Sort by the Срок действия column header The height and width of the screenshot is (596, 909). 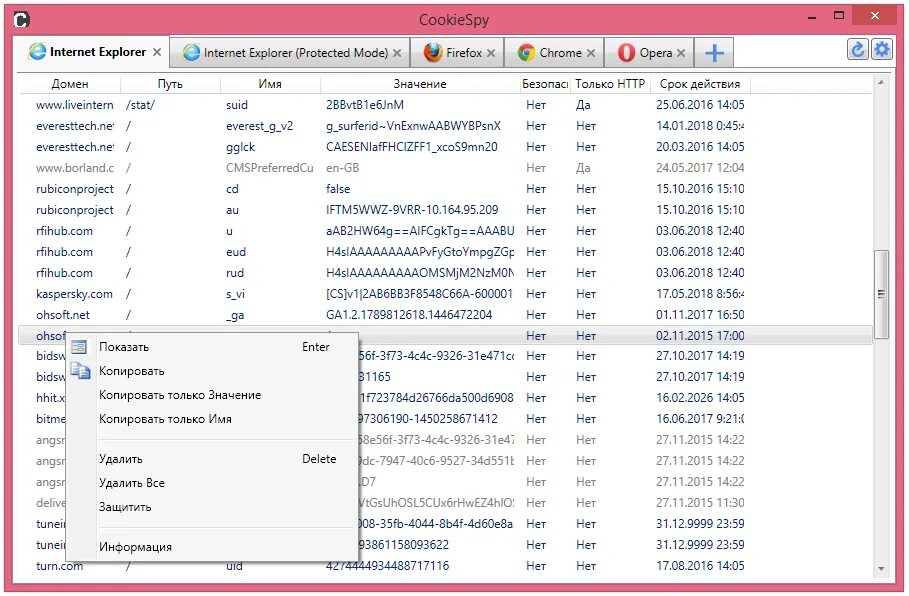tap(700, 83)
